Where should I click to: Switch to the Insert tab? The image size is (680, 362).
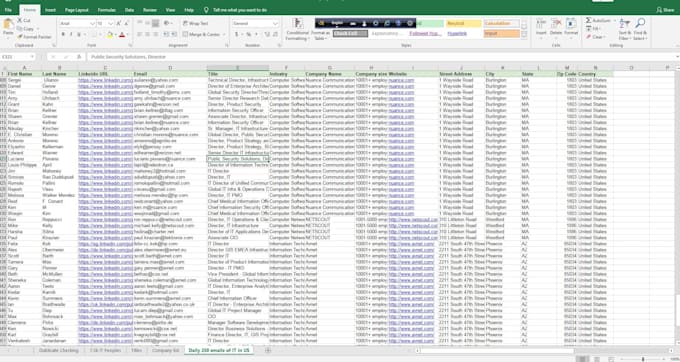coord(50,10)
